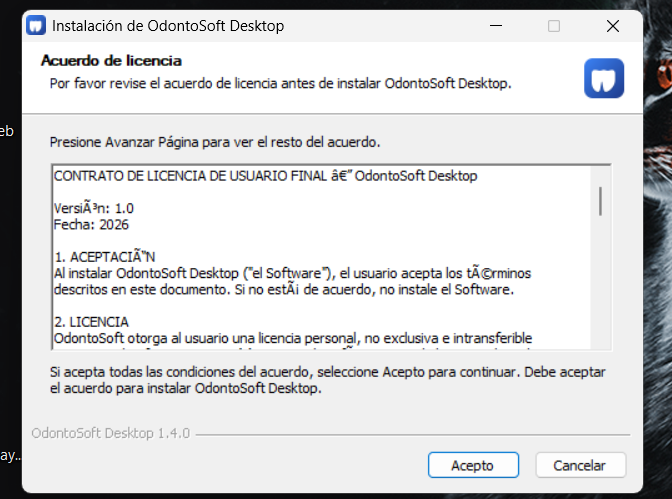Close the installer window with the X
The image size is (672, 499).
(x=612, y=26)
